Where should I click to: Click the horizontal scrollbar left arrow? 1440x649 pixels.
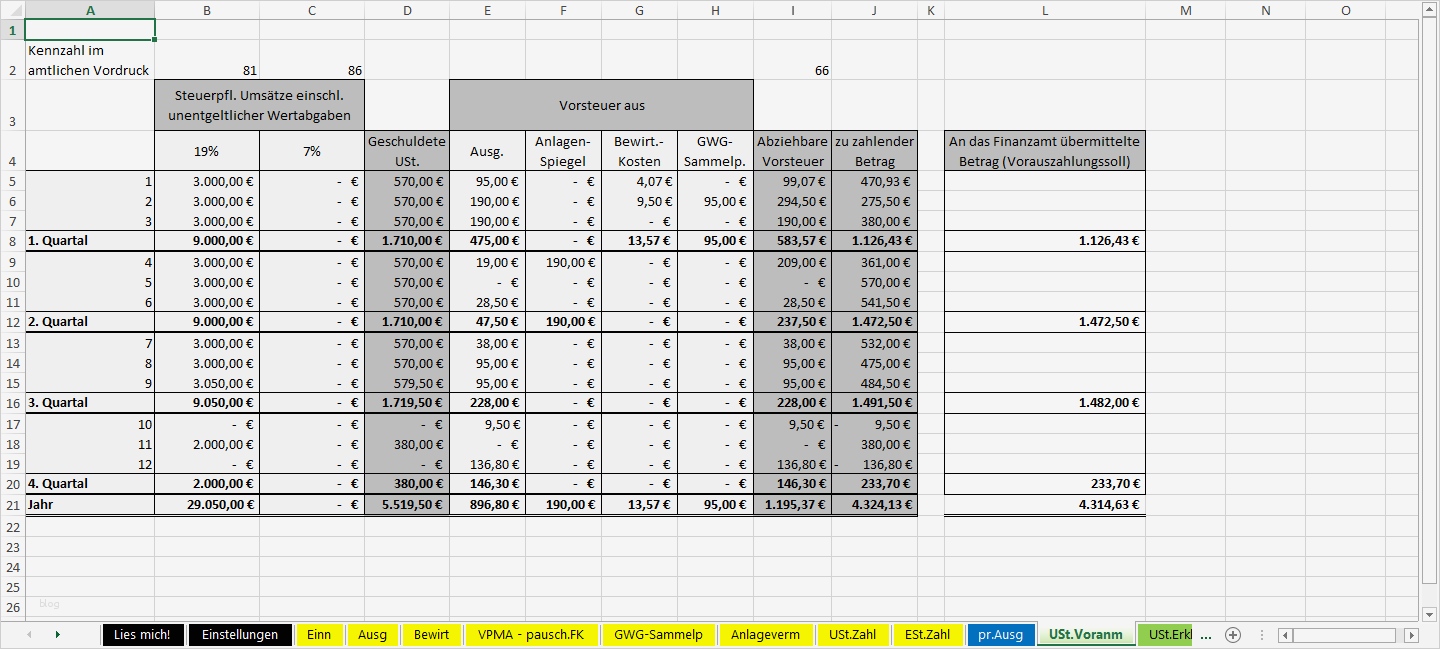click(1286, 634)
